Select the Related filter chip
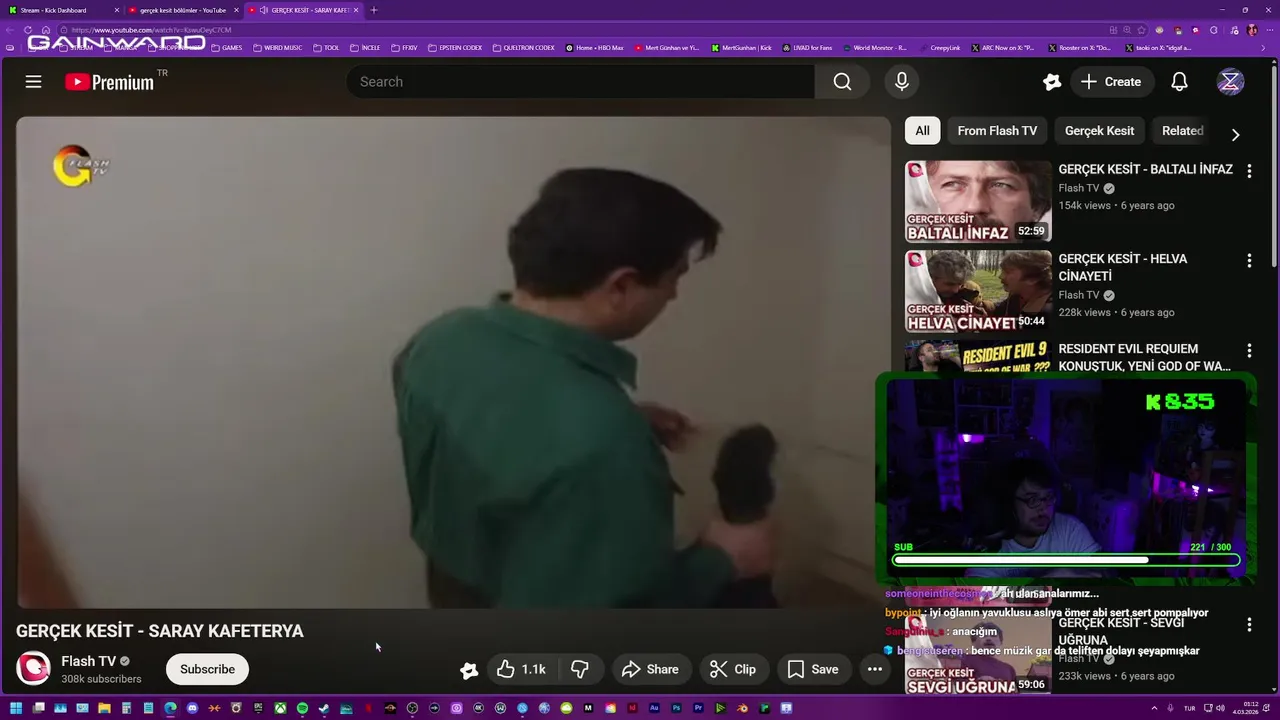The image size is (1280, 720). (x=1182, y=131)
